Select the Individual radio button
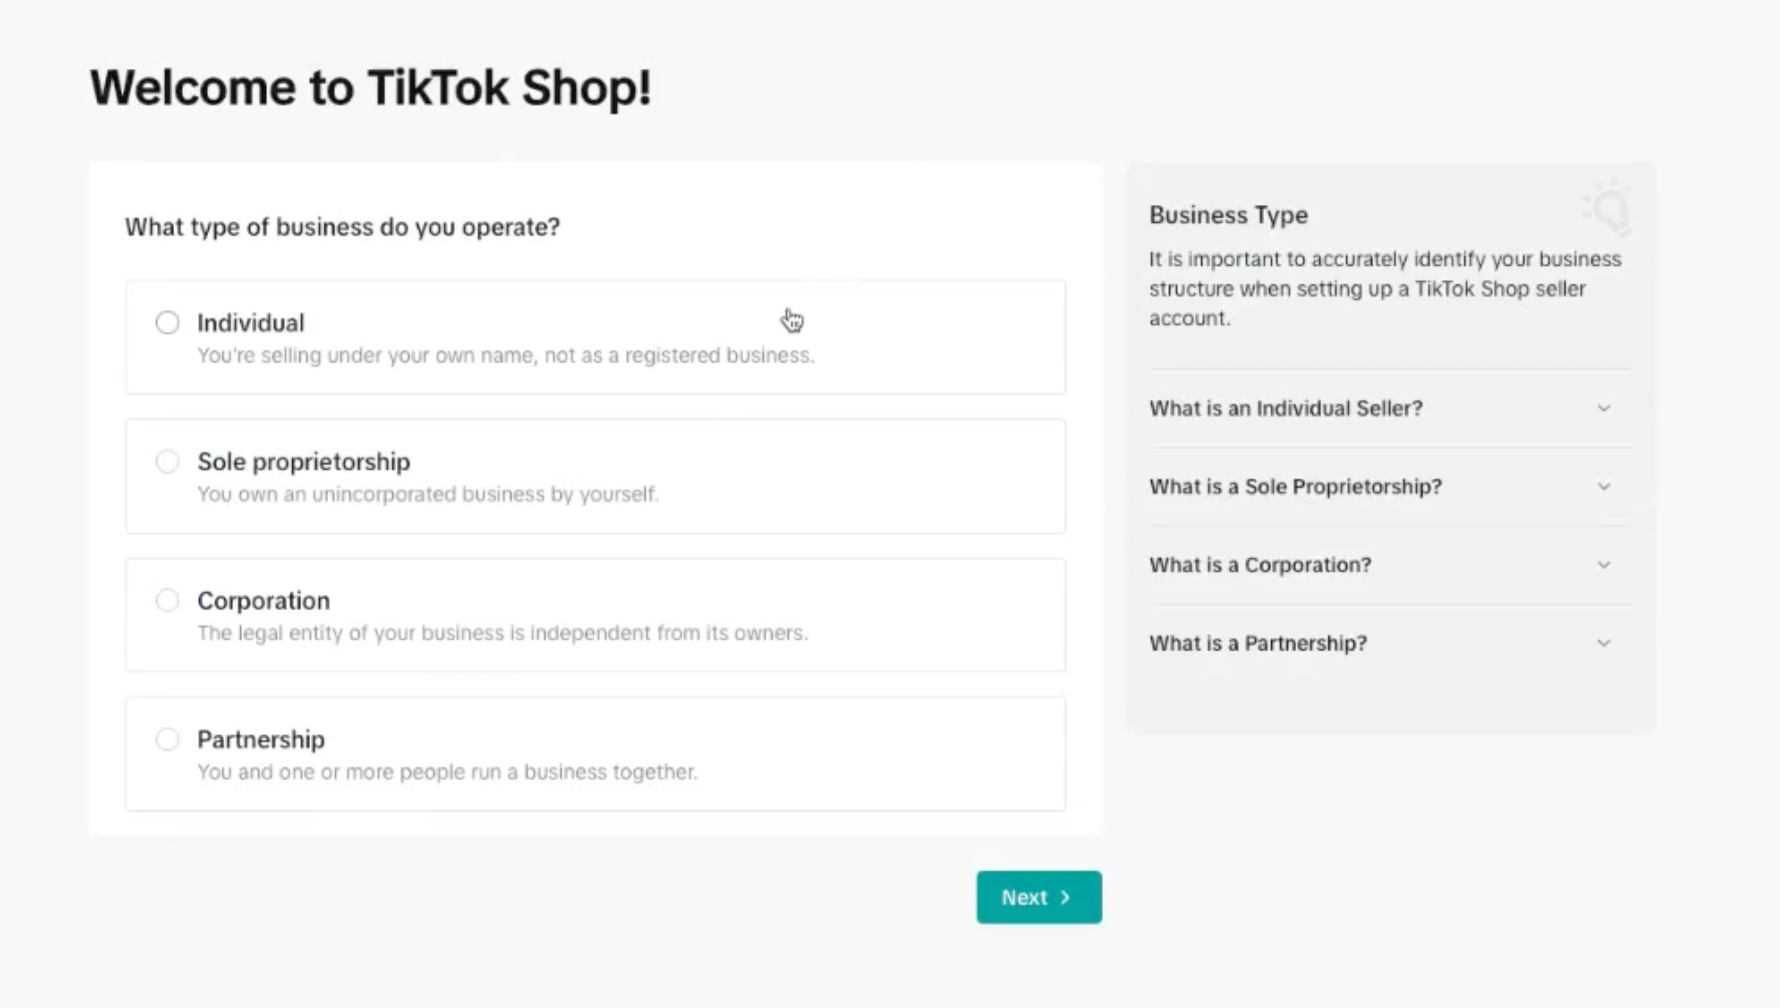Viewport: 1780px width, 1008px height. [167, 323]
